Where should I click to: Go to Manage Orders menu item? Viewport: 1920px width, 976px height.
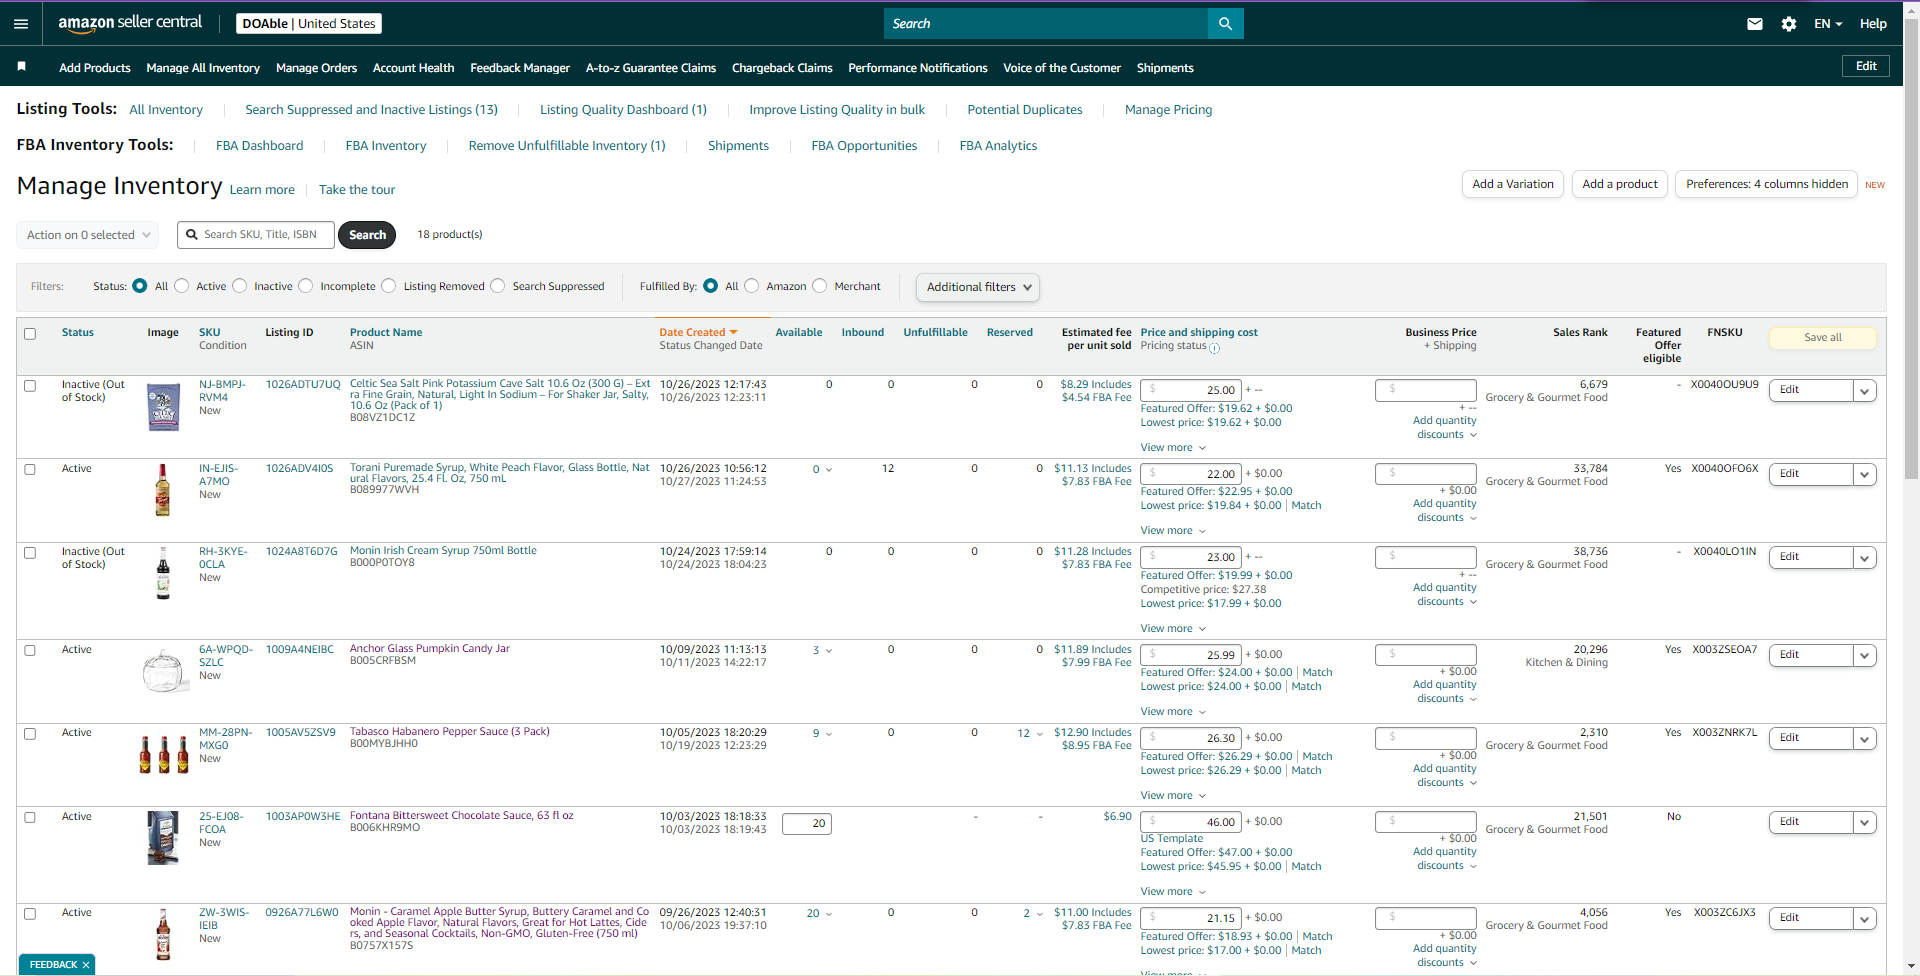tap(316, 68)
